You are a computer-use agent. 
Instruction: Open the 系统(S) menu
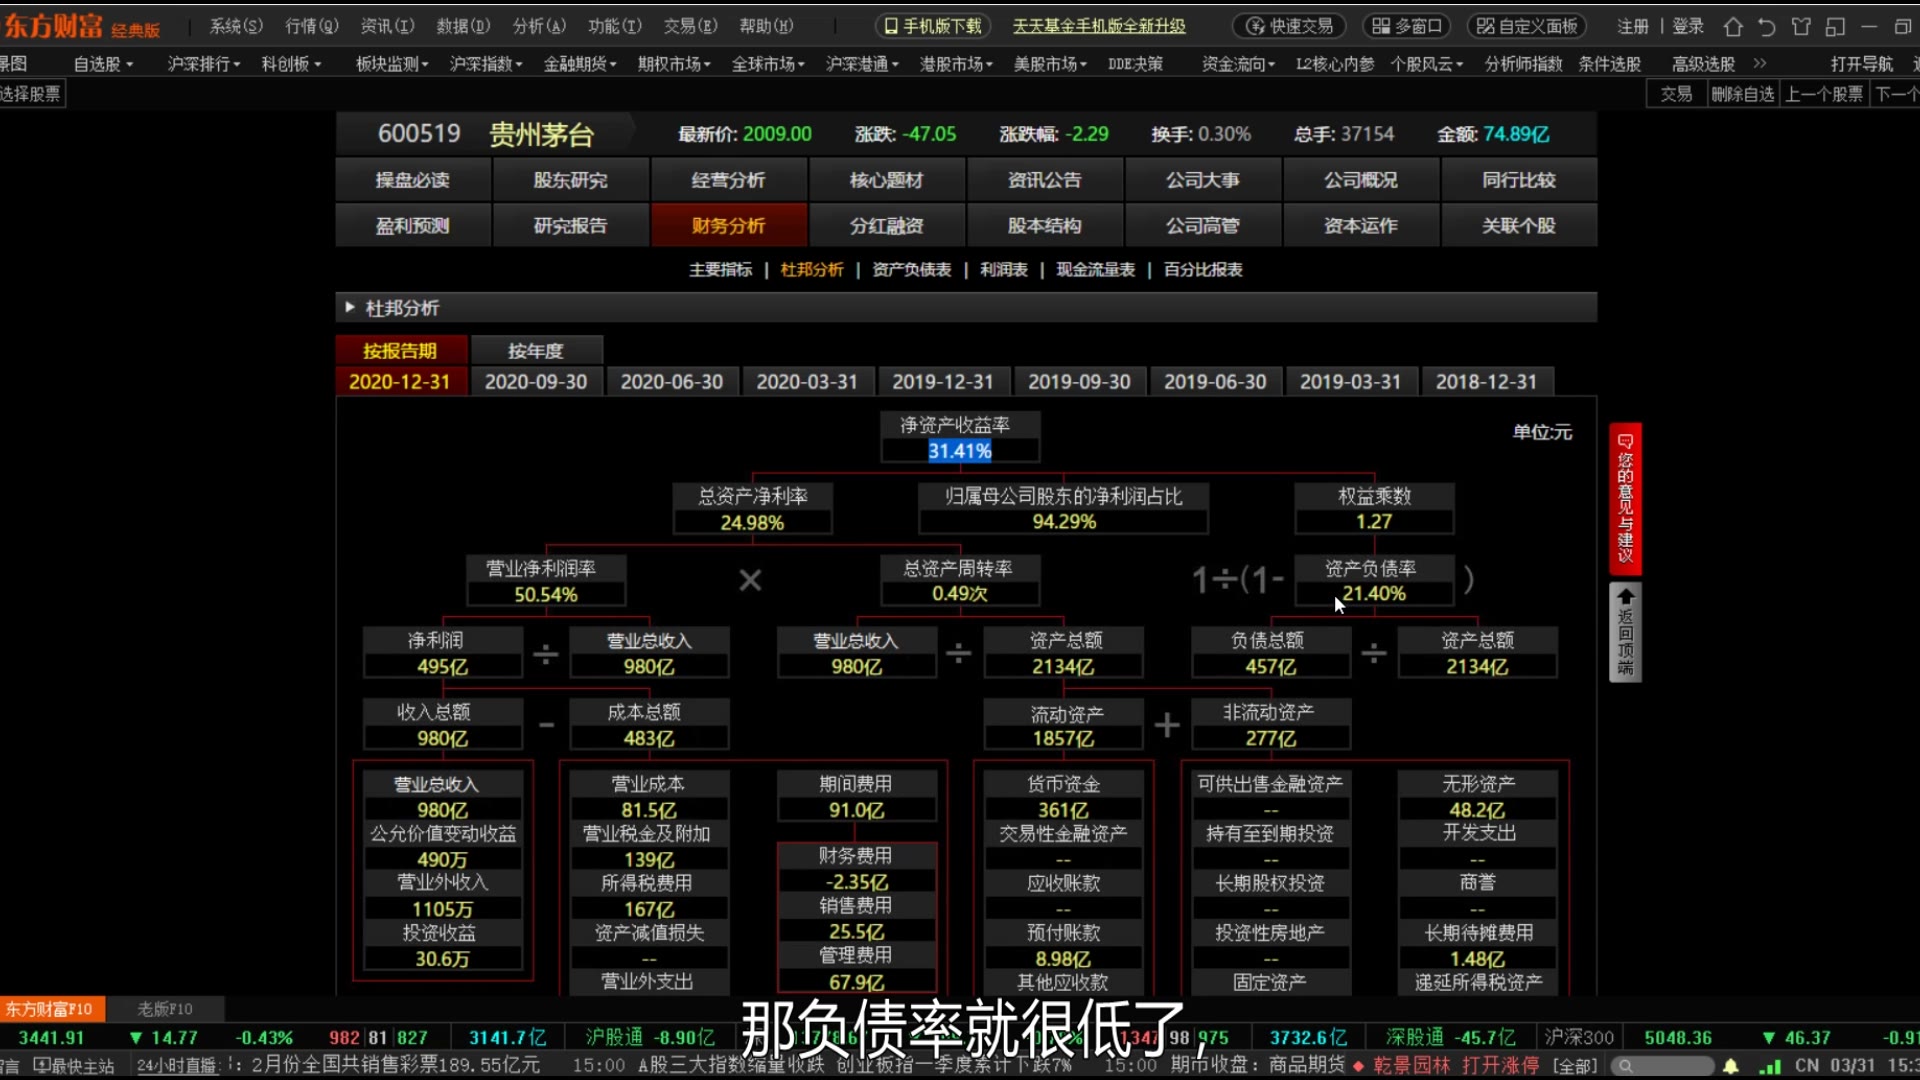tap(236, 26)
